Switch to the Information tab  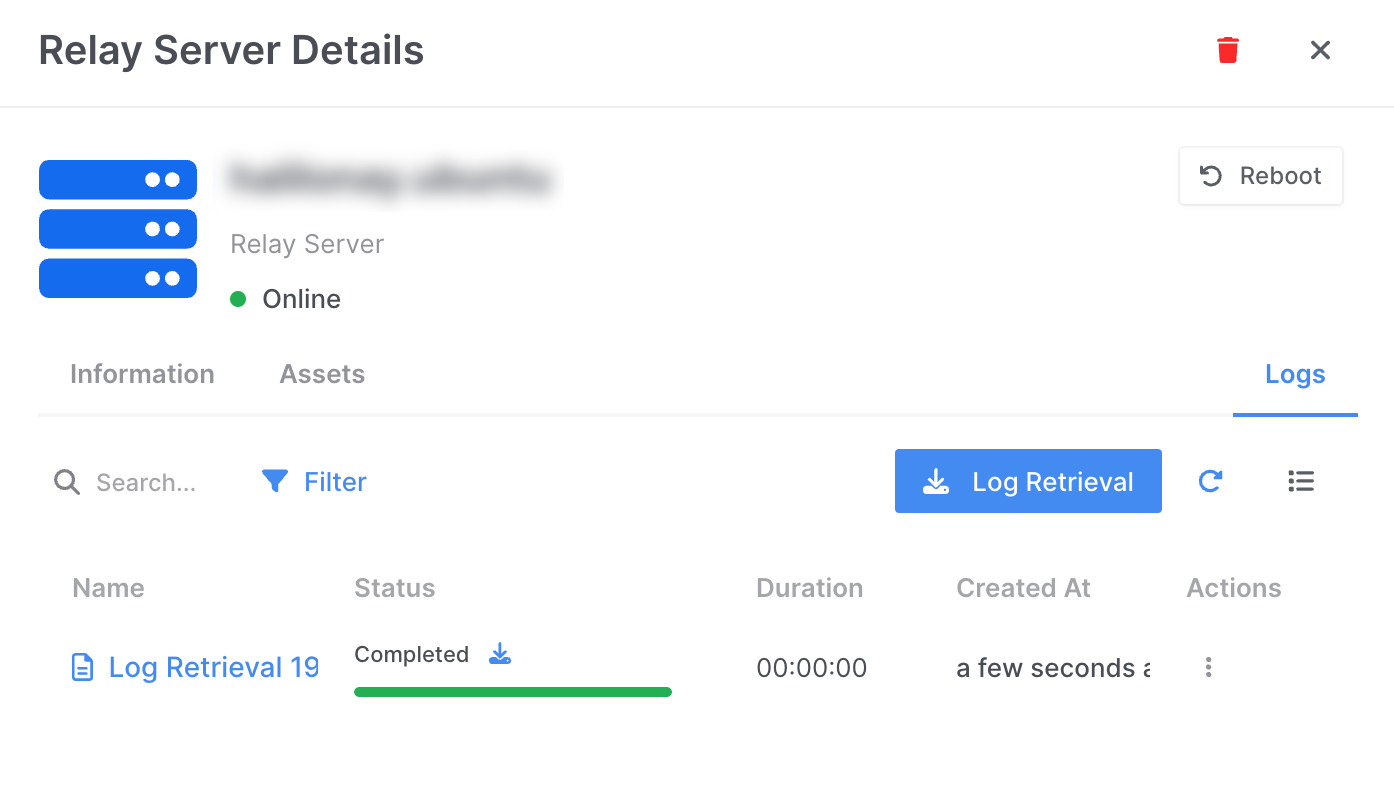[x=142, y=374]
